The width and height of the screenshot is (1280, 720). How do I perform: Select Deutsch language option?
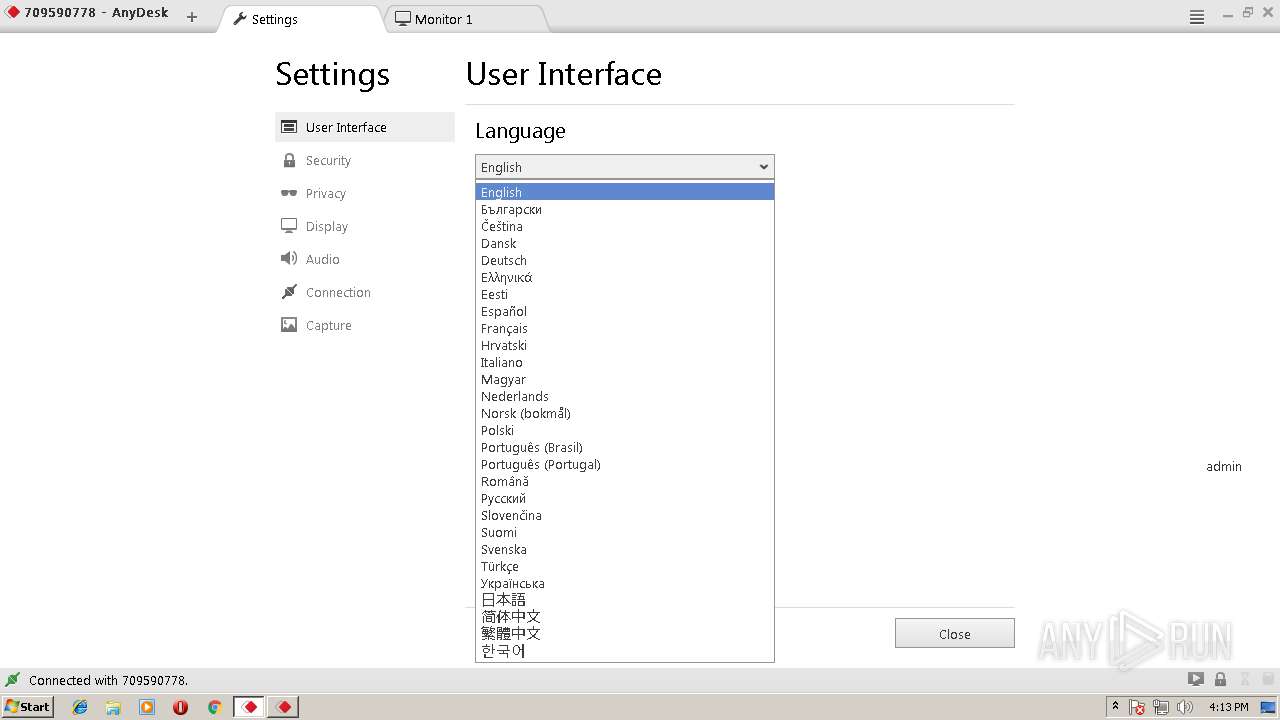point(625,260)
